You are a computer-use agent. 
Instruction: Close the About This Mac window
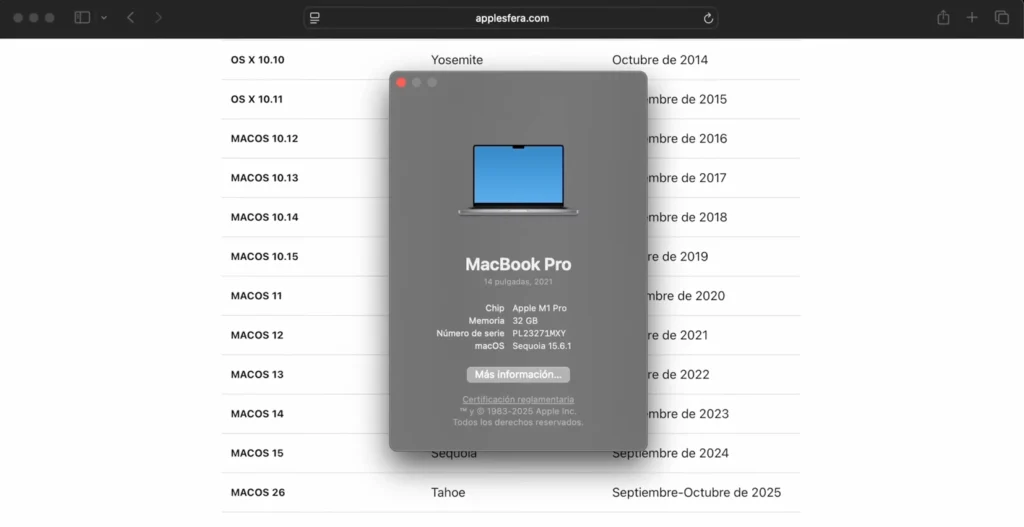[x=402, y=82]
